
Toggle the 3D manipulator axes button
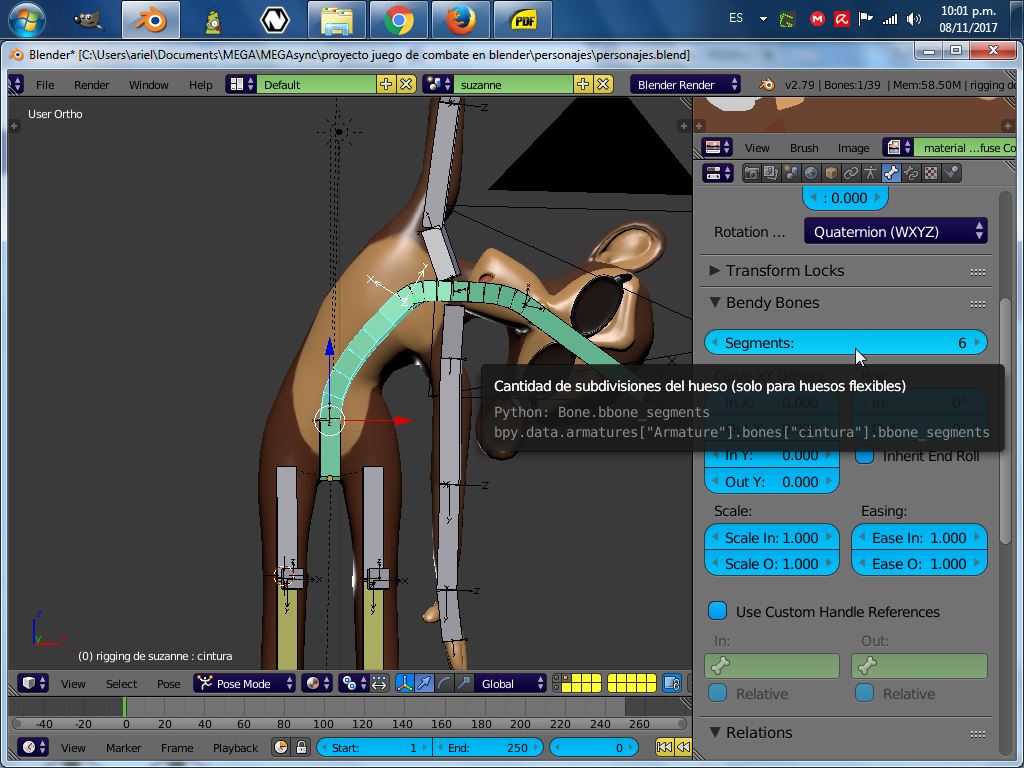point(404,684)
